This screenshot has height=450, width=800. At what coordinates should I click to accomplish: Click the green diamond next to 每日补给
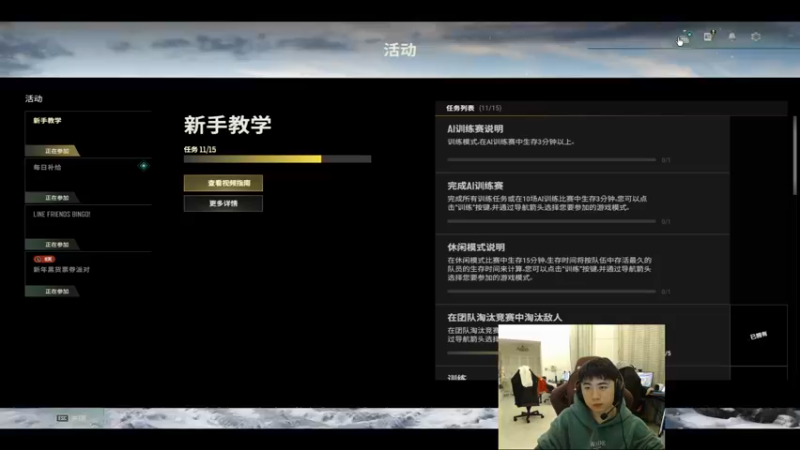(x=144, y=166)
